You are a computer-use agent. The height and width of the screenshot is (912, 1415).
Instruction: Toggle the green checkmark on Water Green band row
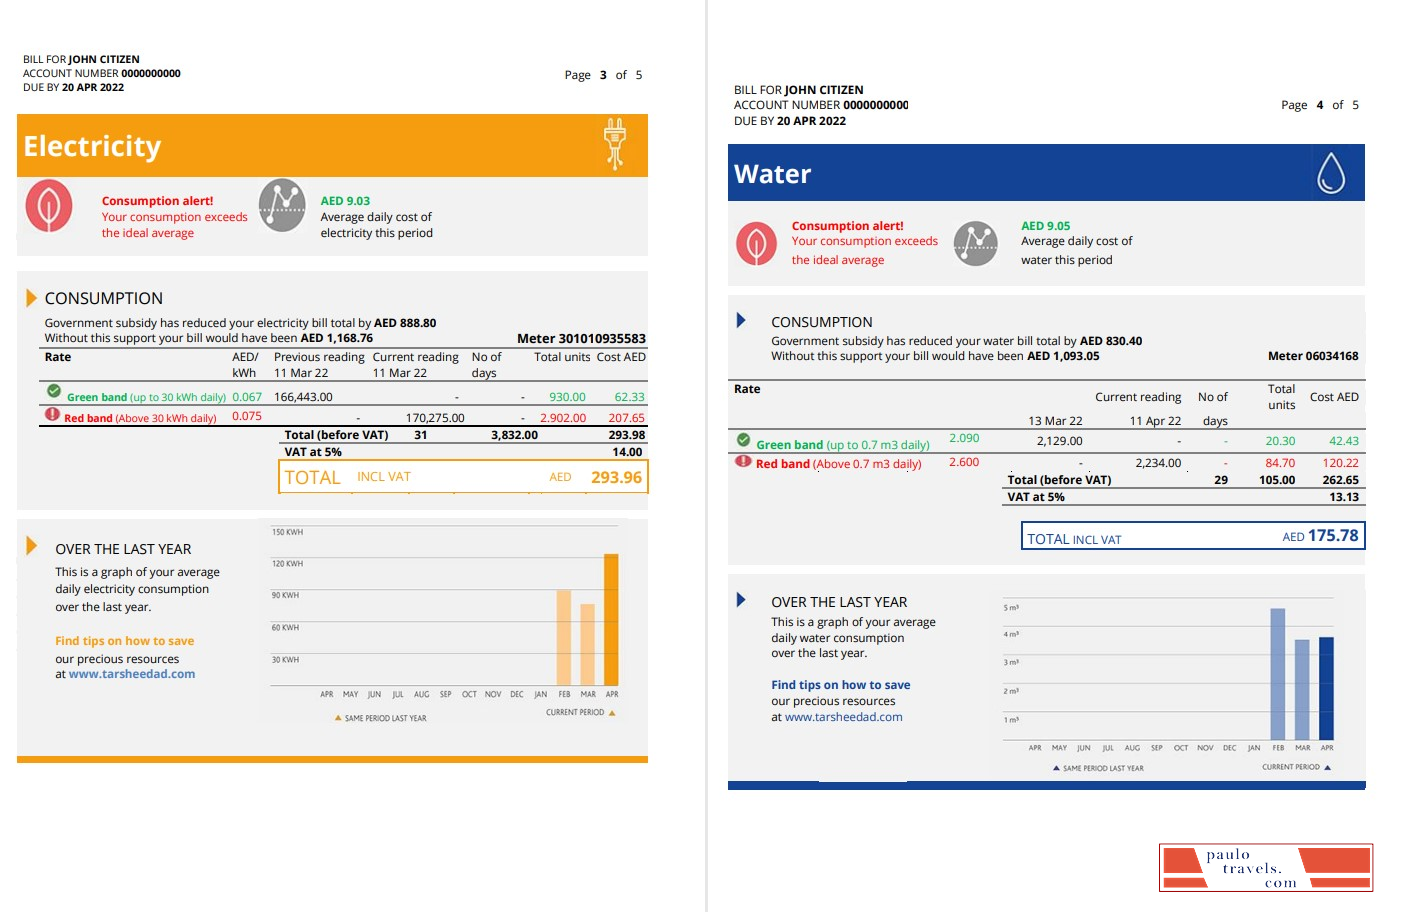click(742, 438)
